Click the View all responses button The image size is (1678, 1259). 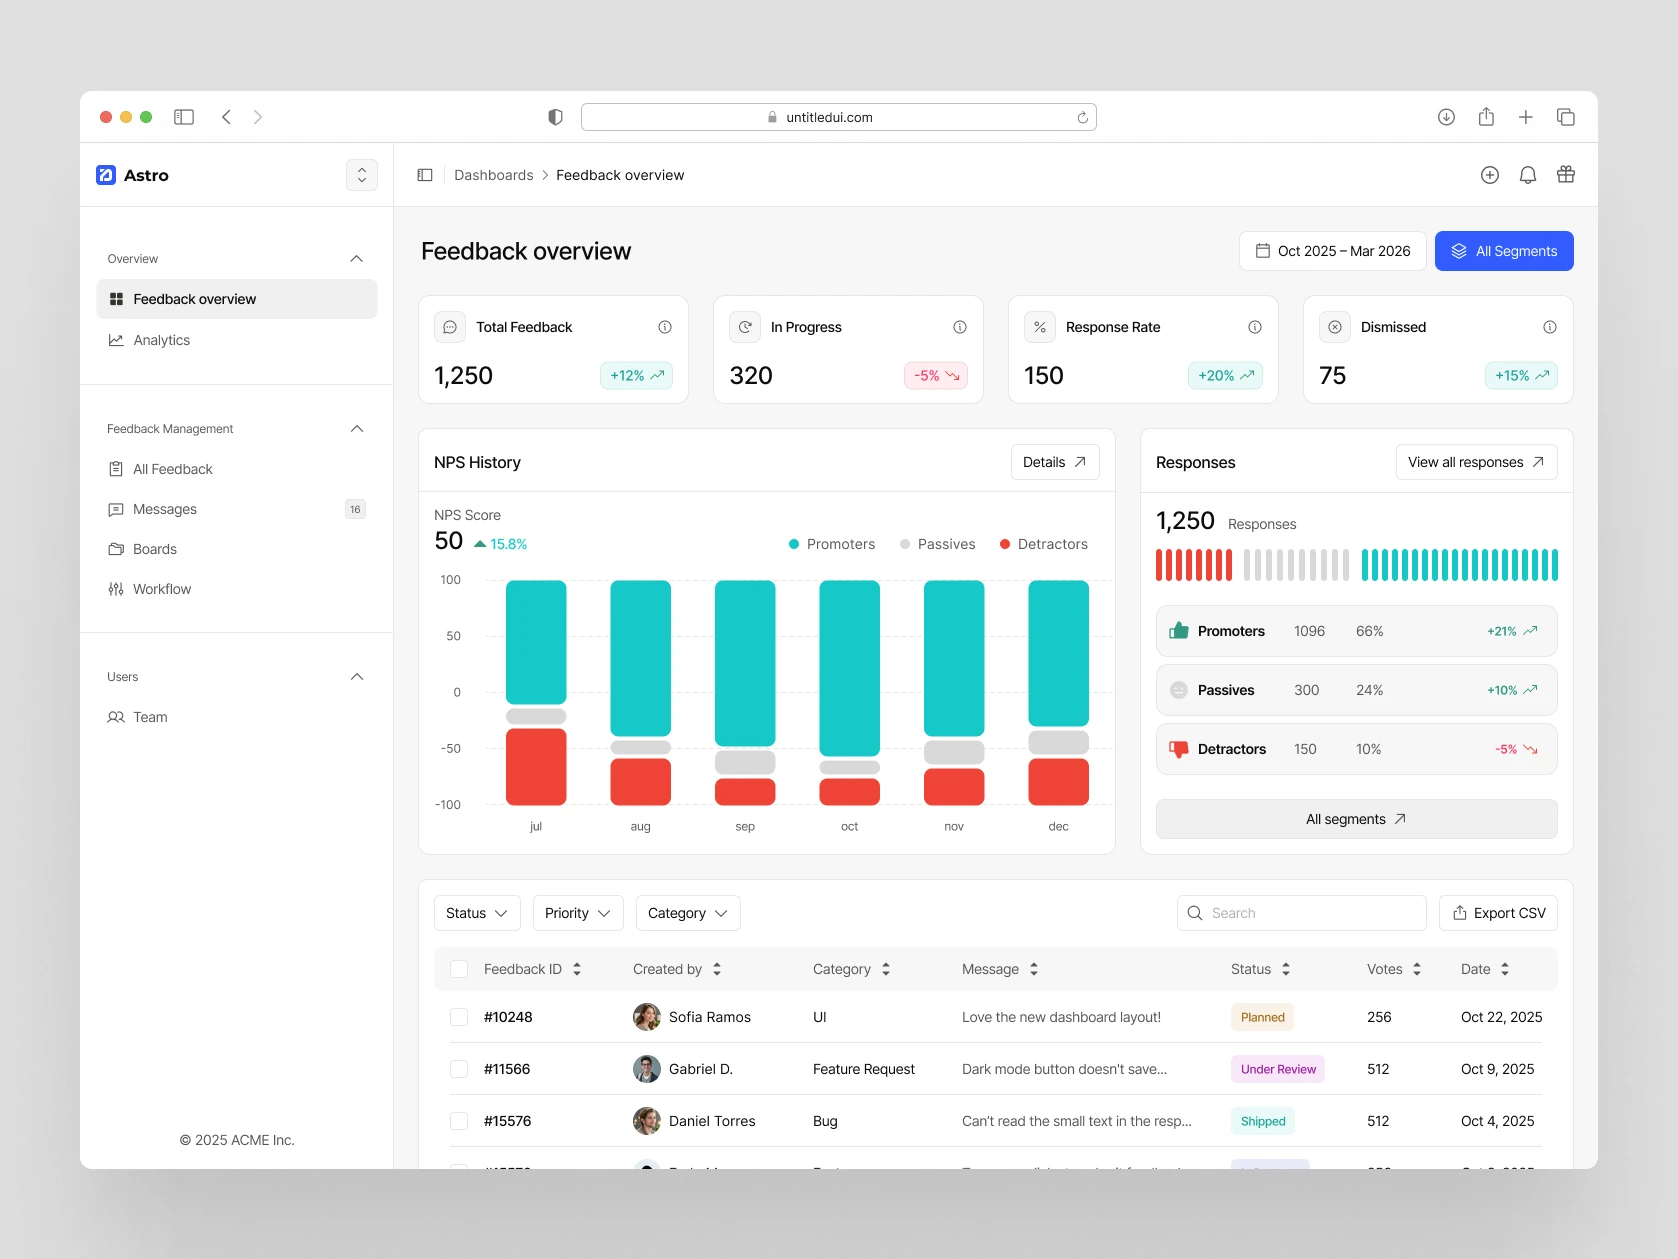point(1476,461)
